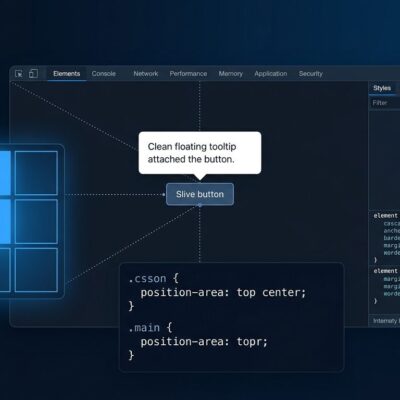The image size is (400, 400).
Task: Click the '.csson {' selector text
Action: pyautogui.click(x=154, y=278)
